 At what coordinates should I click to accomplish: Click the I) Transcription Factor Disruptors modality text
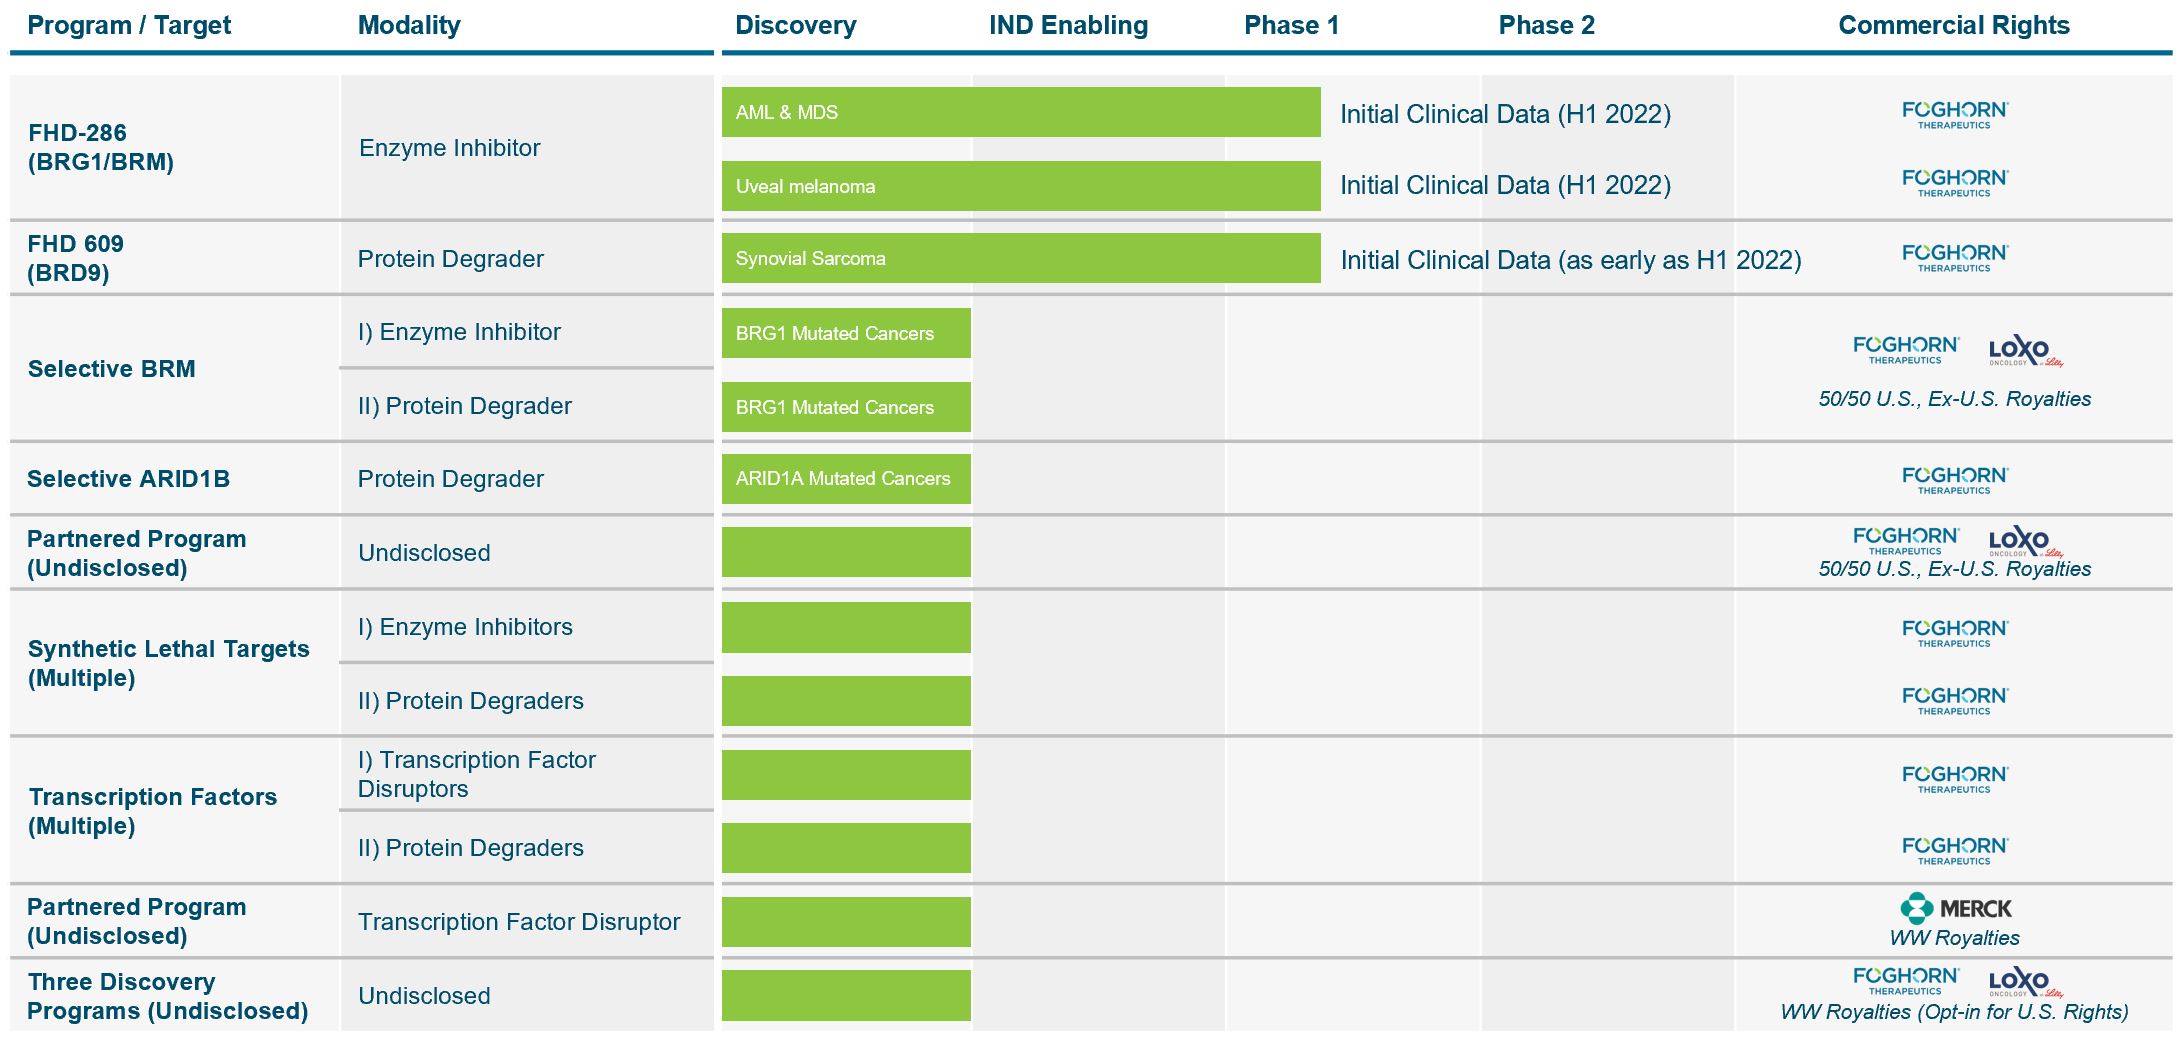click(x=476, y=774)
